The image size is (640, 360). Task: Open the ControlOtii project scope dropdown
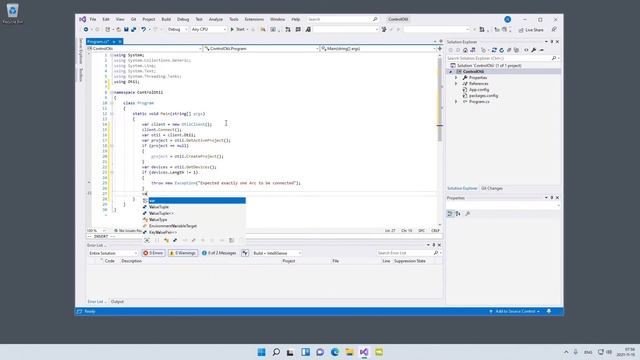[144, 49]
